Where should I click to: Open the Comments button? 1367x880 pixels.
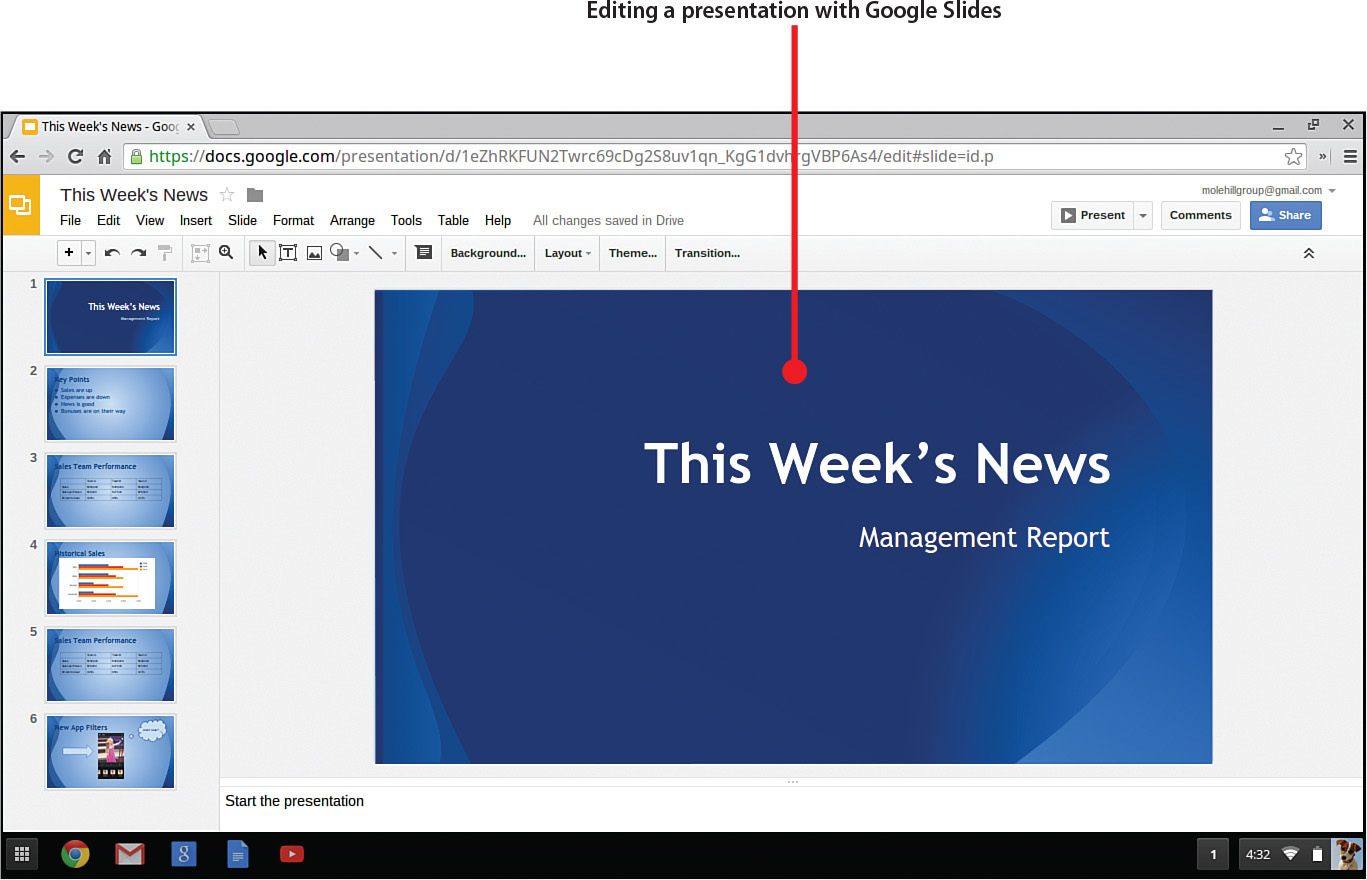tap(1200, 215)
